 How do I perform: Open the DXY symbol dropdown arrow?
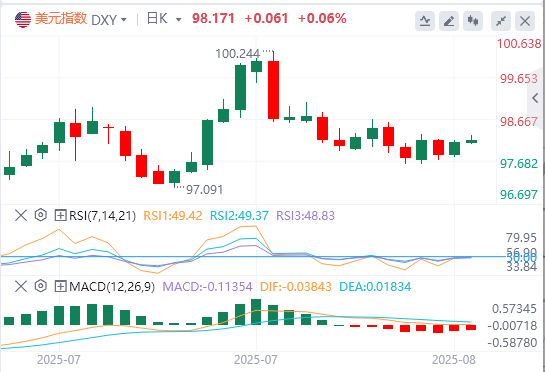pyautogui.click(x=123, y=20)
